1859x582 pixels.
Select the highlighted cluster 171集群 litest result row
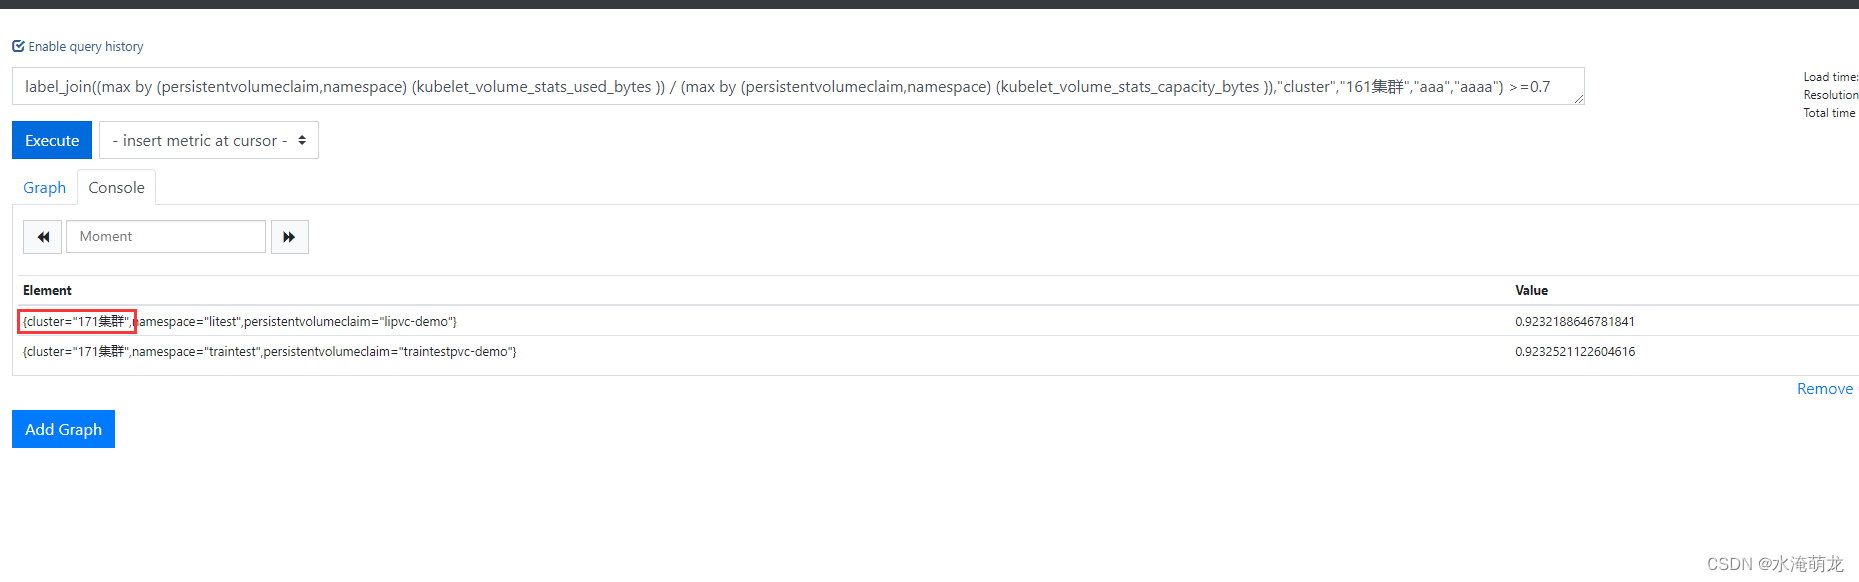pyautogui.click(x=240, y=321)
